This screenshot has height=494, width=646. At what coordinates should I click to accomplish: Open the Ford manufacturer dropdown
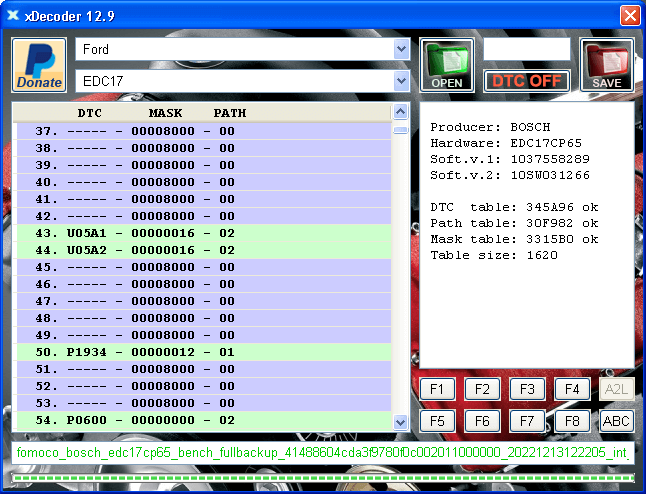click(x=401, y=49)
